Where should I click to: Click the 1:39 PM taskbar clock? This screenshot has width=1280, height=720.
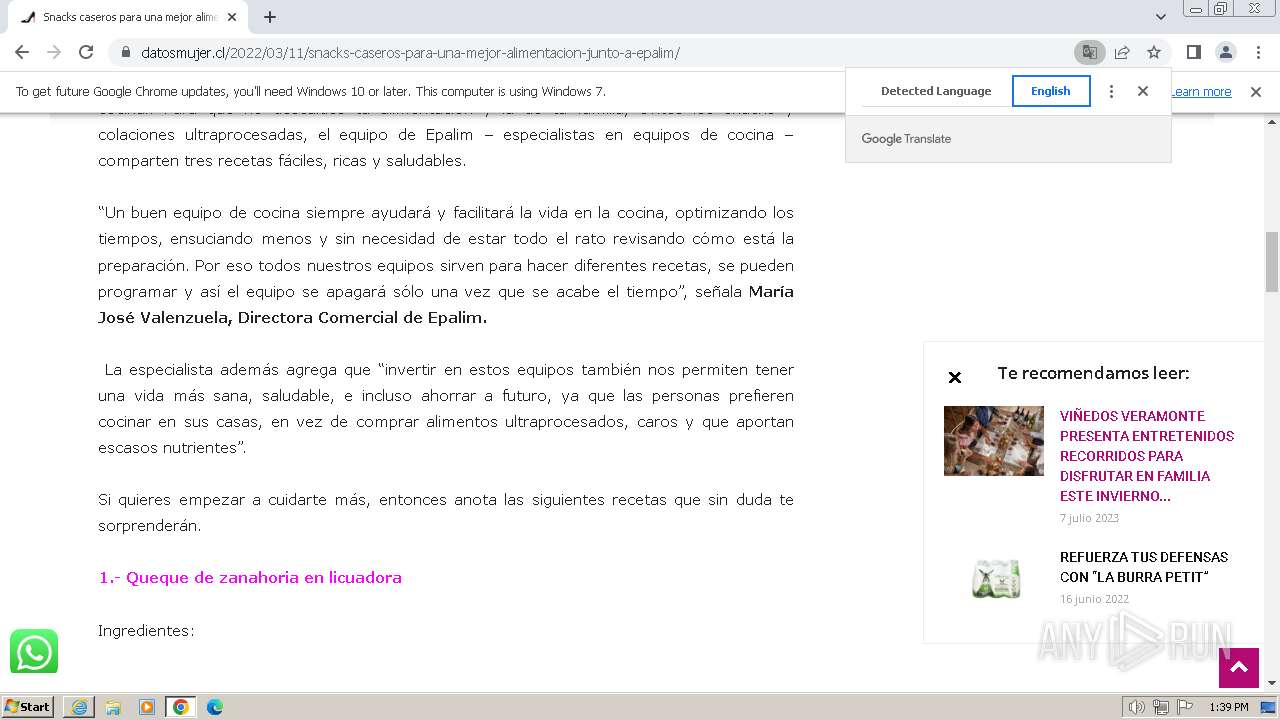click(1229, 707)
